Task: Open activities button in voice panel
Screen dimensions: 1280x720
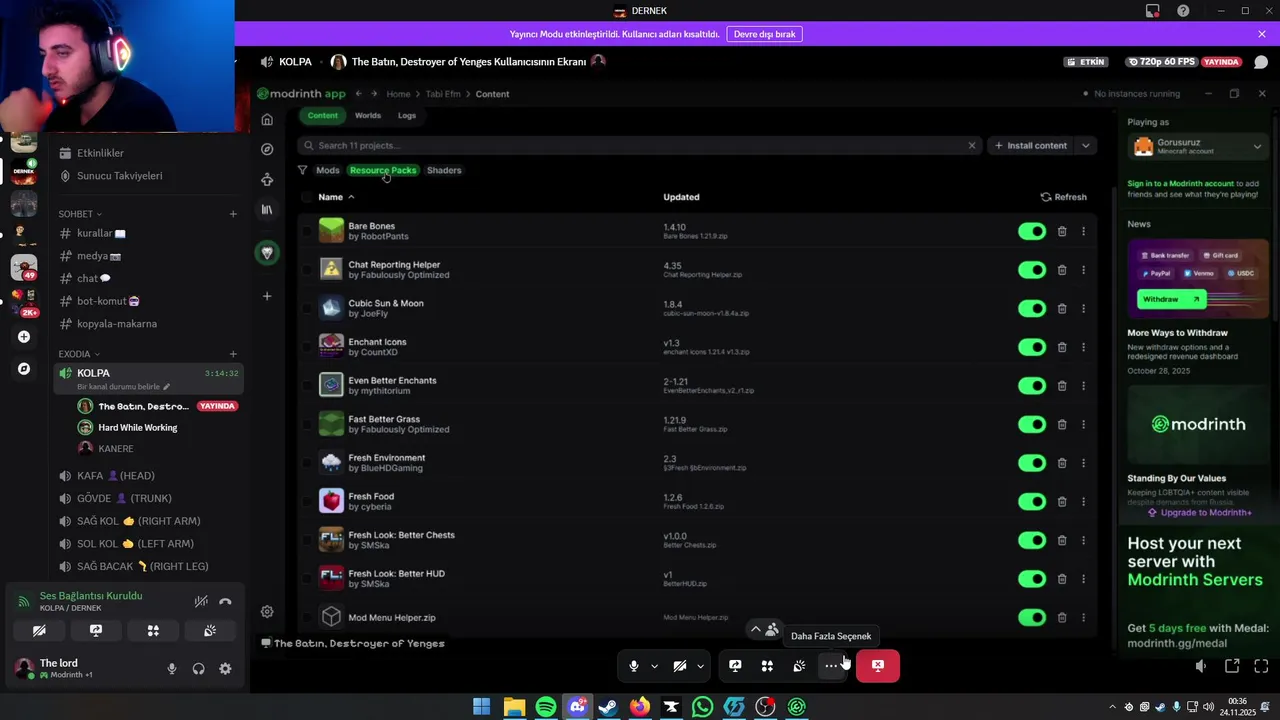Action: (153, 631)
